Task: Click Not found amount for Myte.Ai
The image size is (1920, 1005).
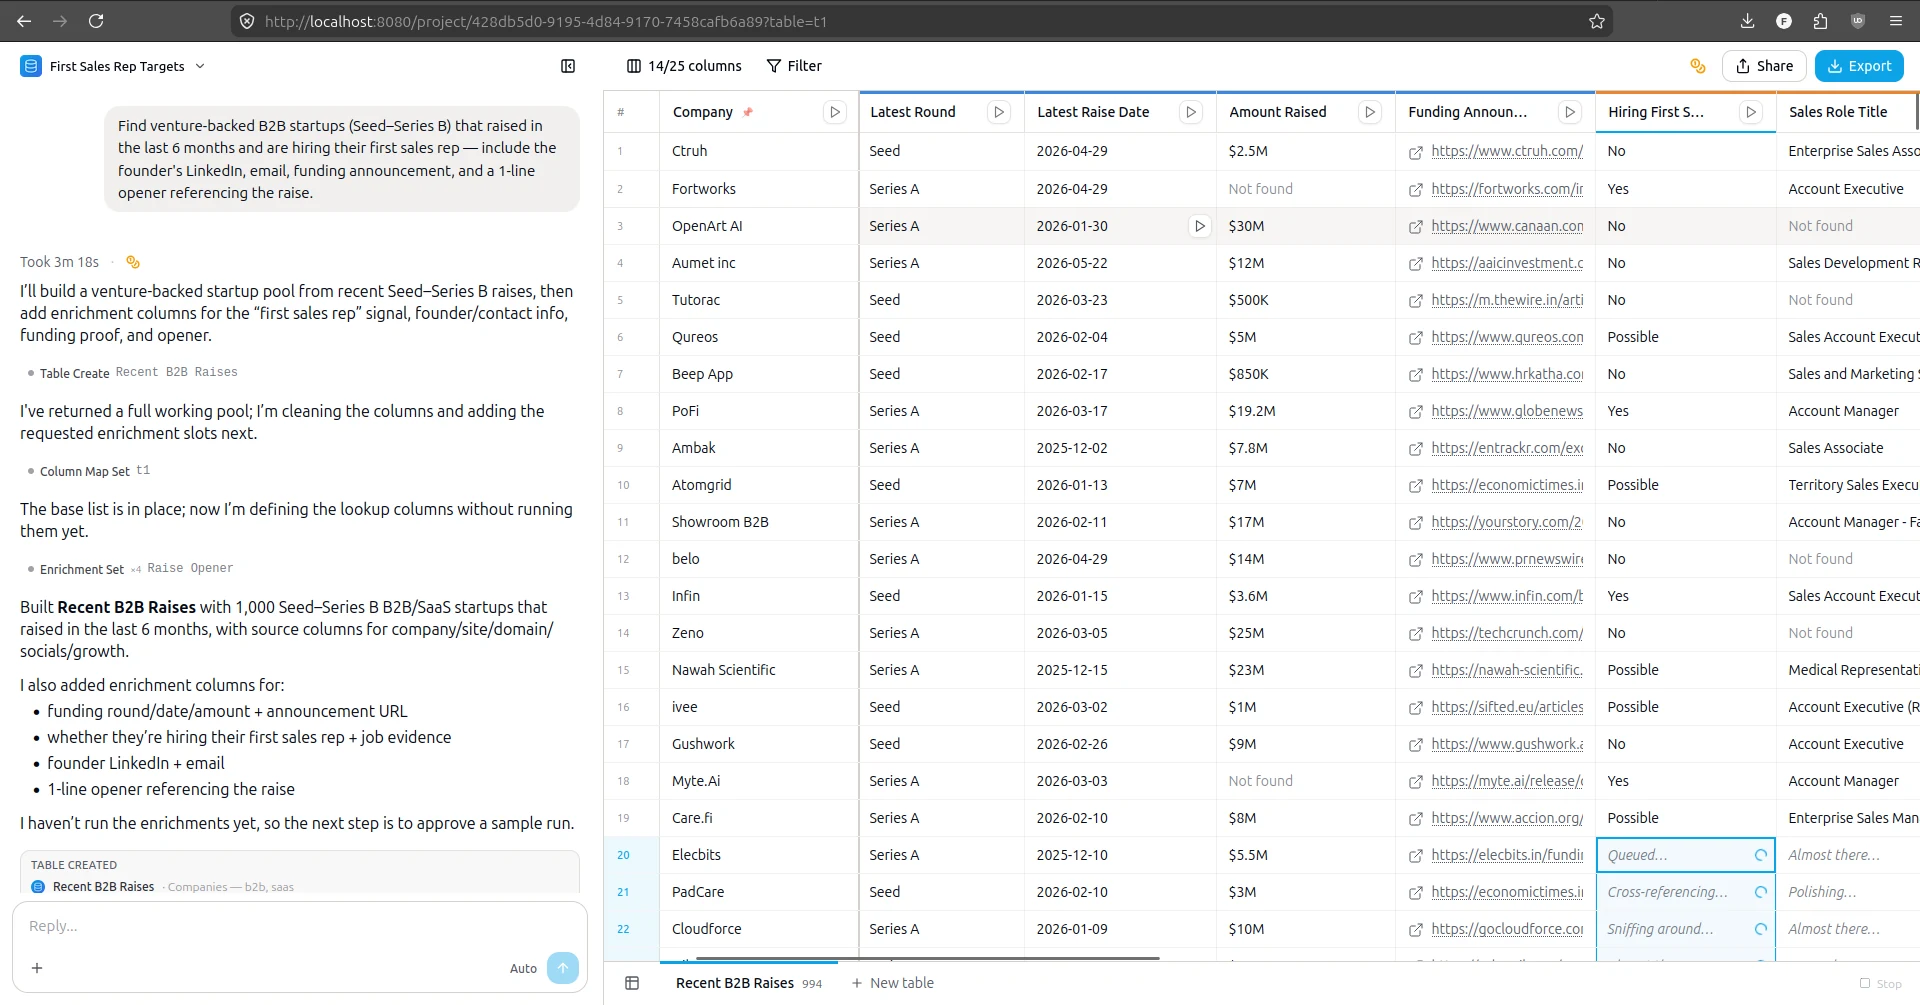Action: 1306,781
